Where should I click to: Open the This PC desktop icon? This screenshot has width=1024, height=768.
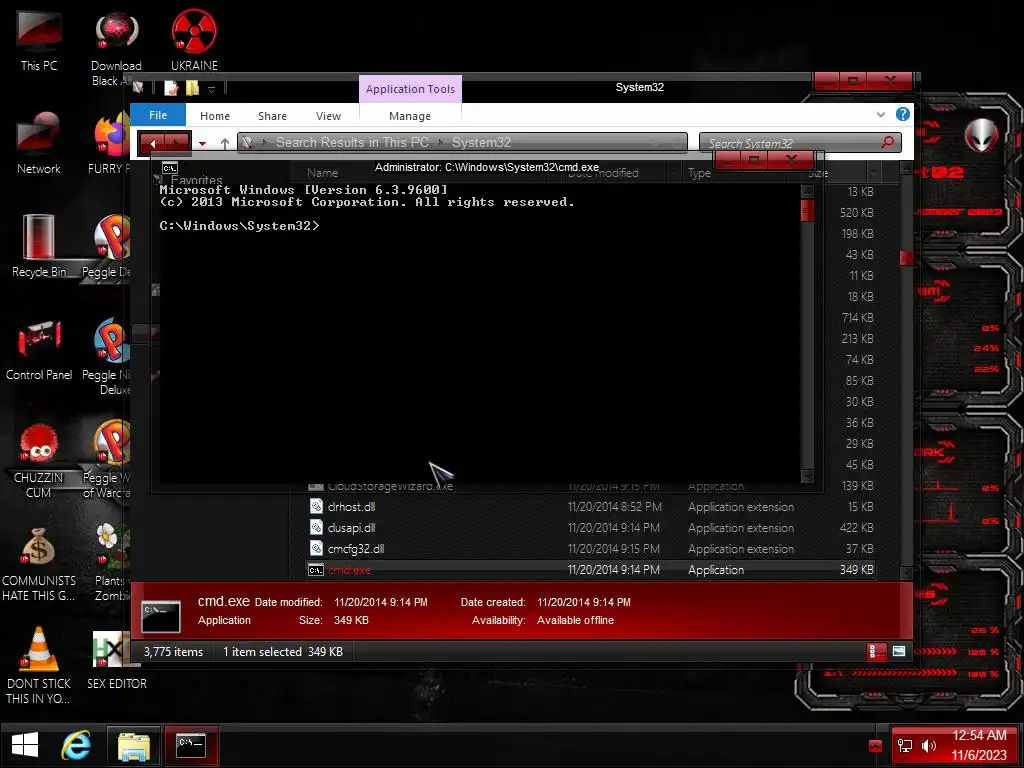[39, 40]
